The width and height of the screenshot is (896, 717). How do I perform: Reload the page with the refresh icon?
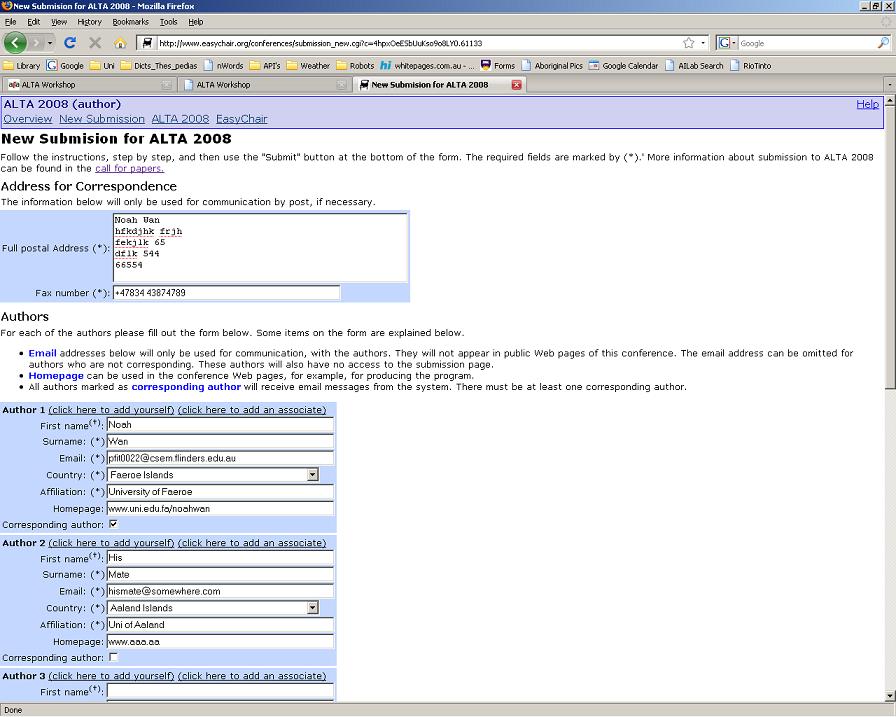coord(70,43)
